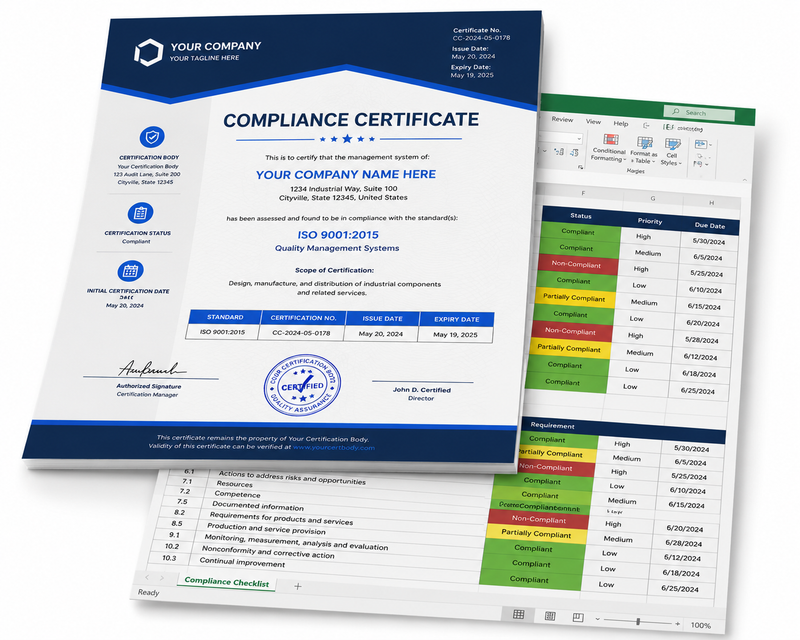Open the number format dropdown in the ribbon

pos(579,138)
